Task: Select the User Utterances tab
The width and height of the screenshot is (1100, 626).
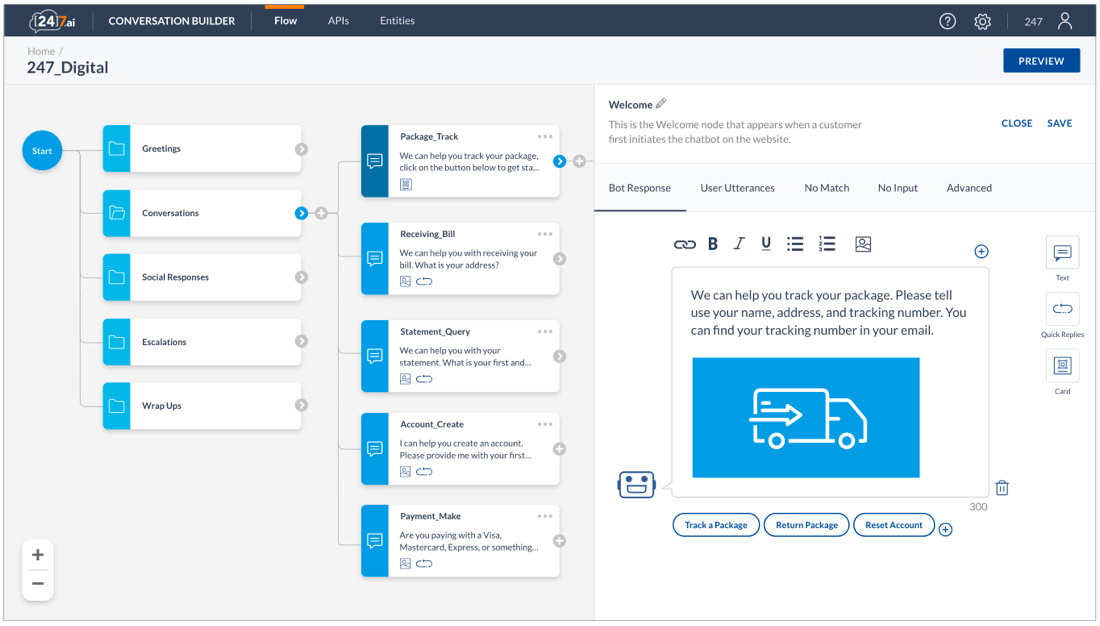Action: pos(737,188)
